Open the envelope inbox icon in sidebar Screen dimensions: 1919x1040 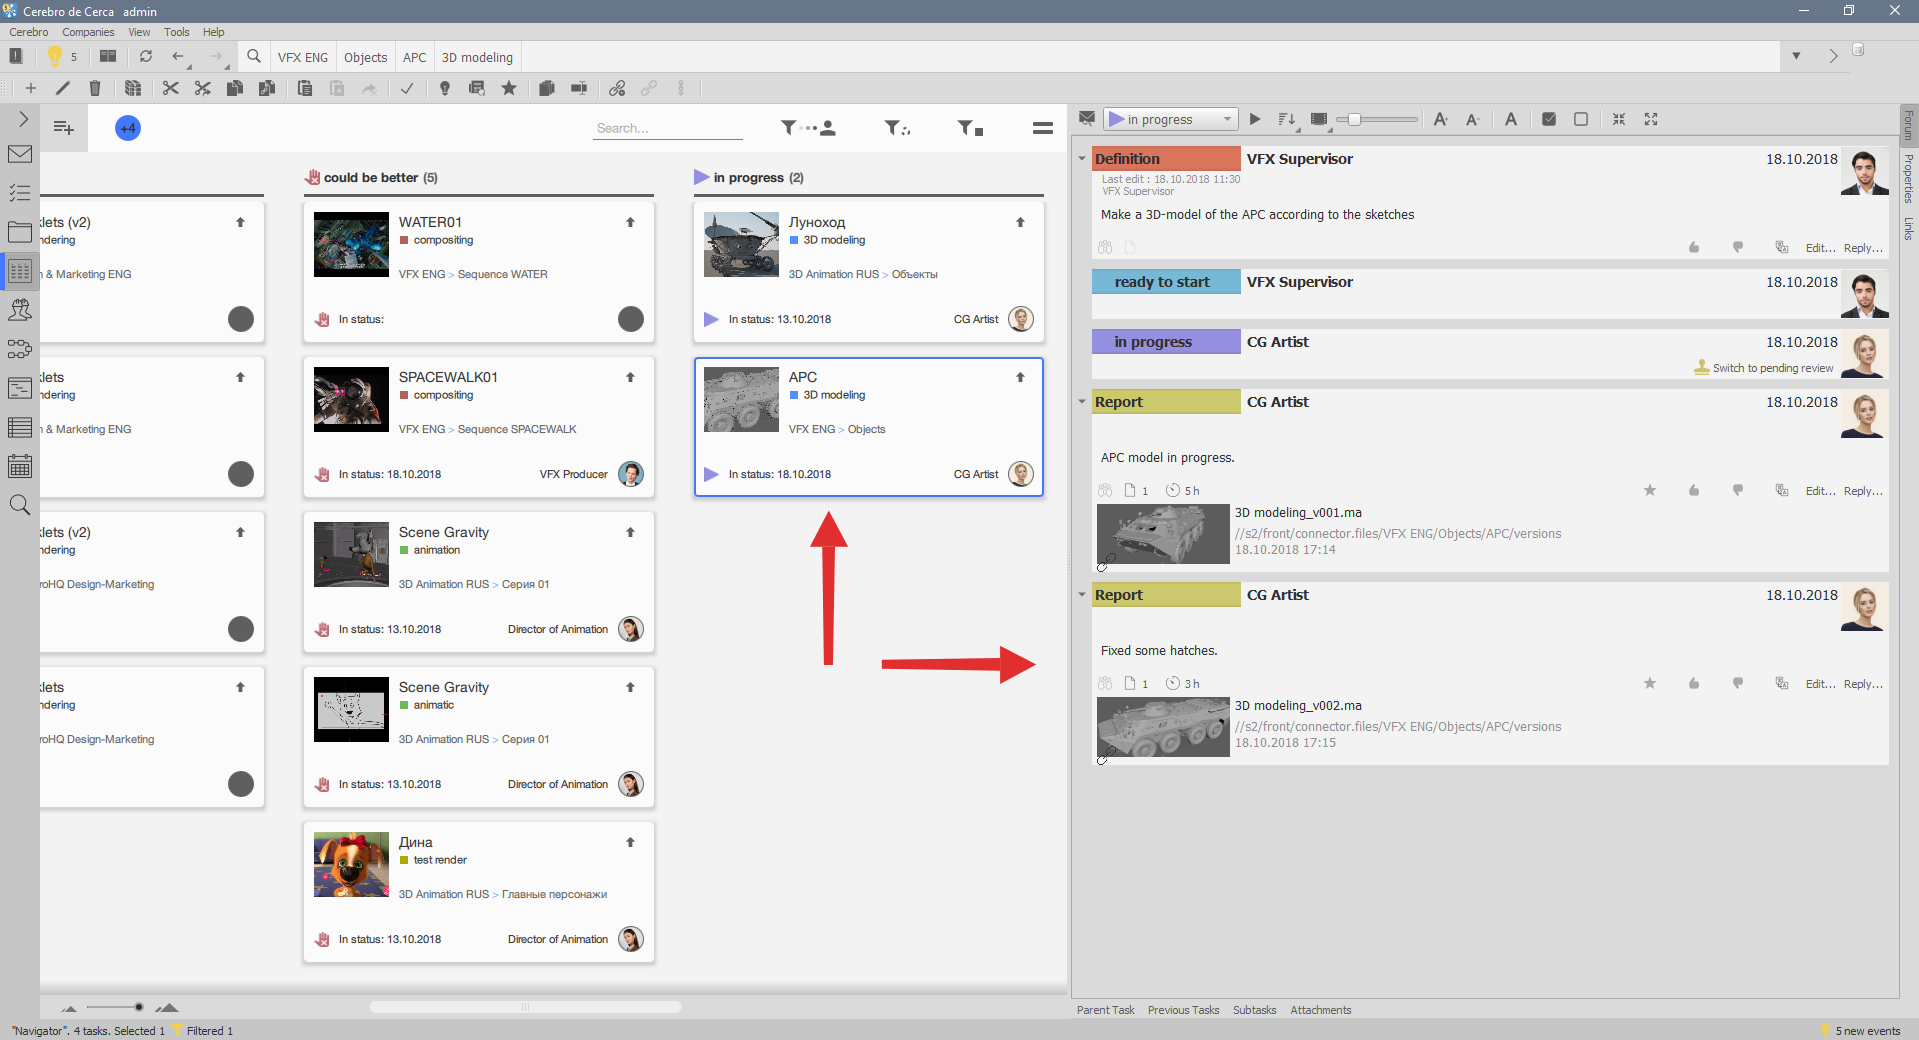pyautogui.click(x=20, y=154)
